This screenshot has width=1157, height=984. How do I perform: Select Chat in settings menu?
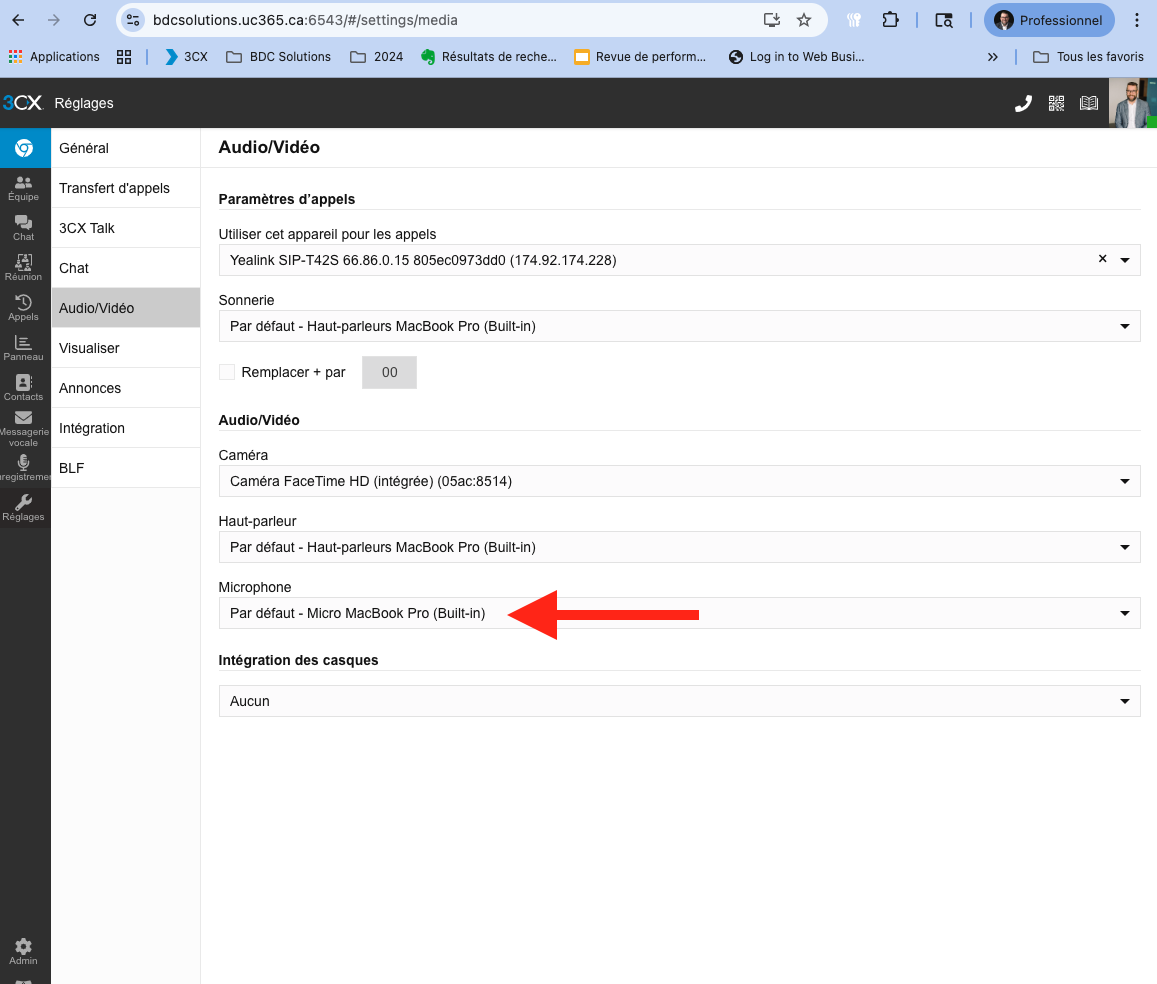click(125, 268)
